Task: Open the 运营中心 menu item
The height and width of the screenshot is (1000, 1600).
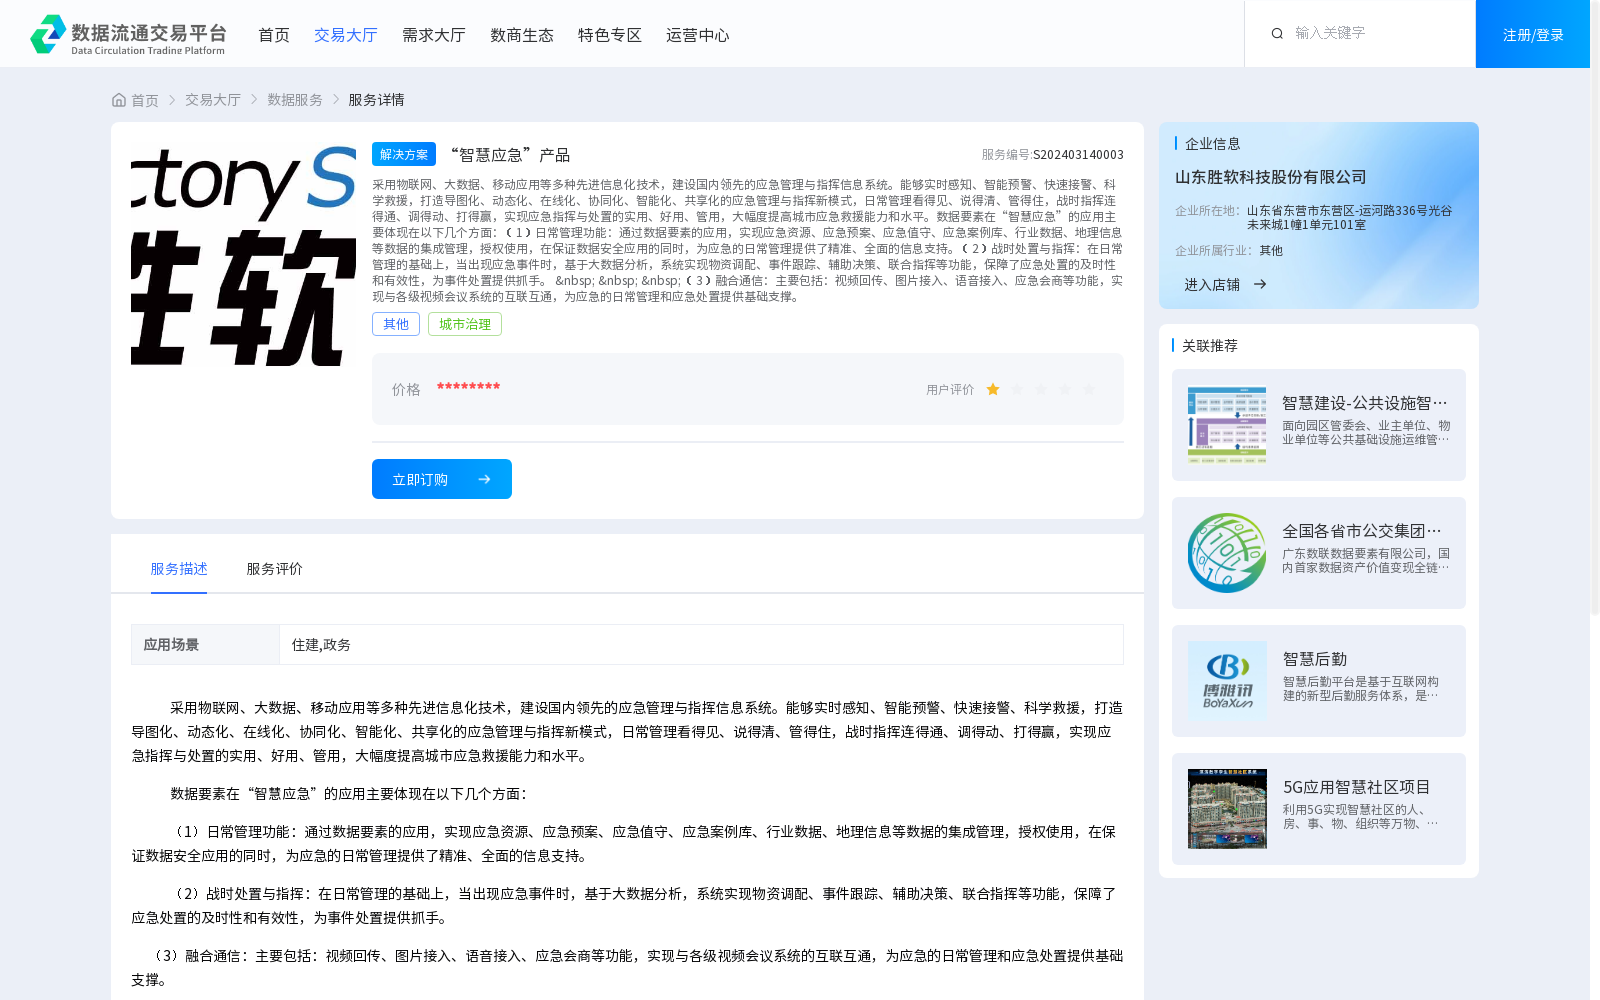Action: pos(698,35)
